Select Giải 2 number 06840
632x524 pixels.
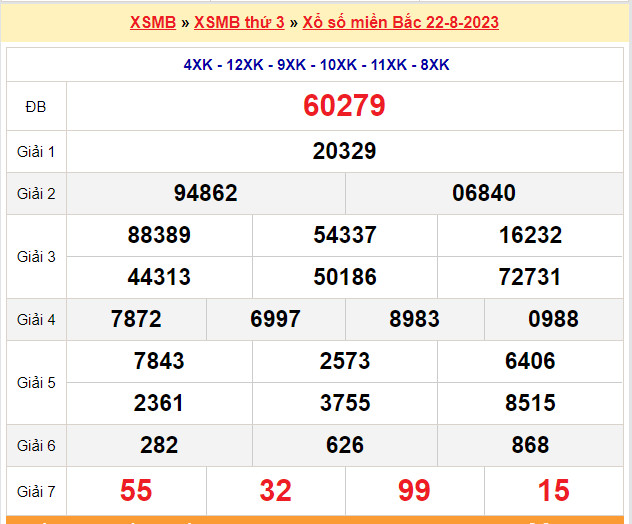click(x=484, y=193)
